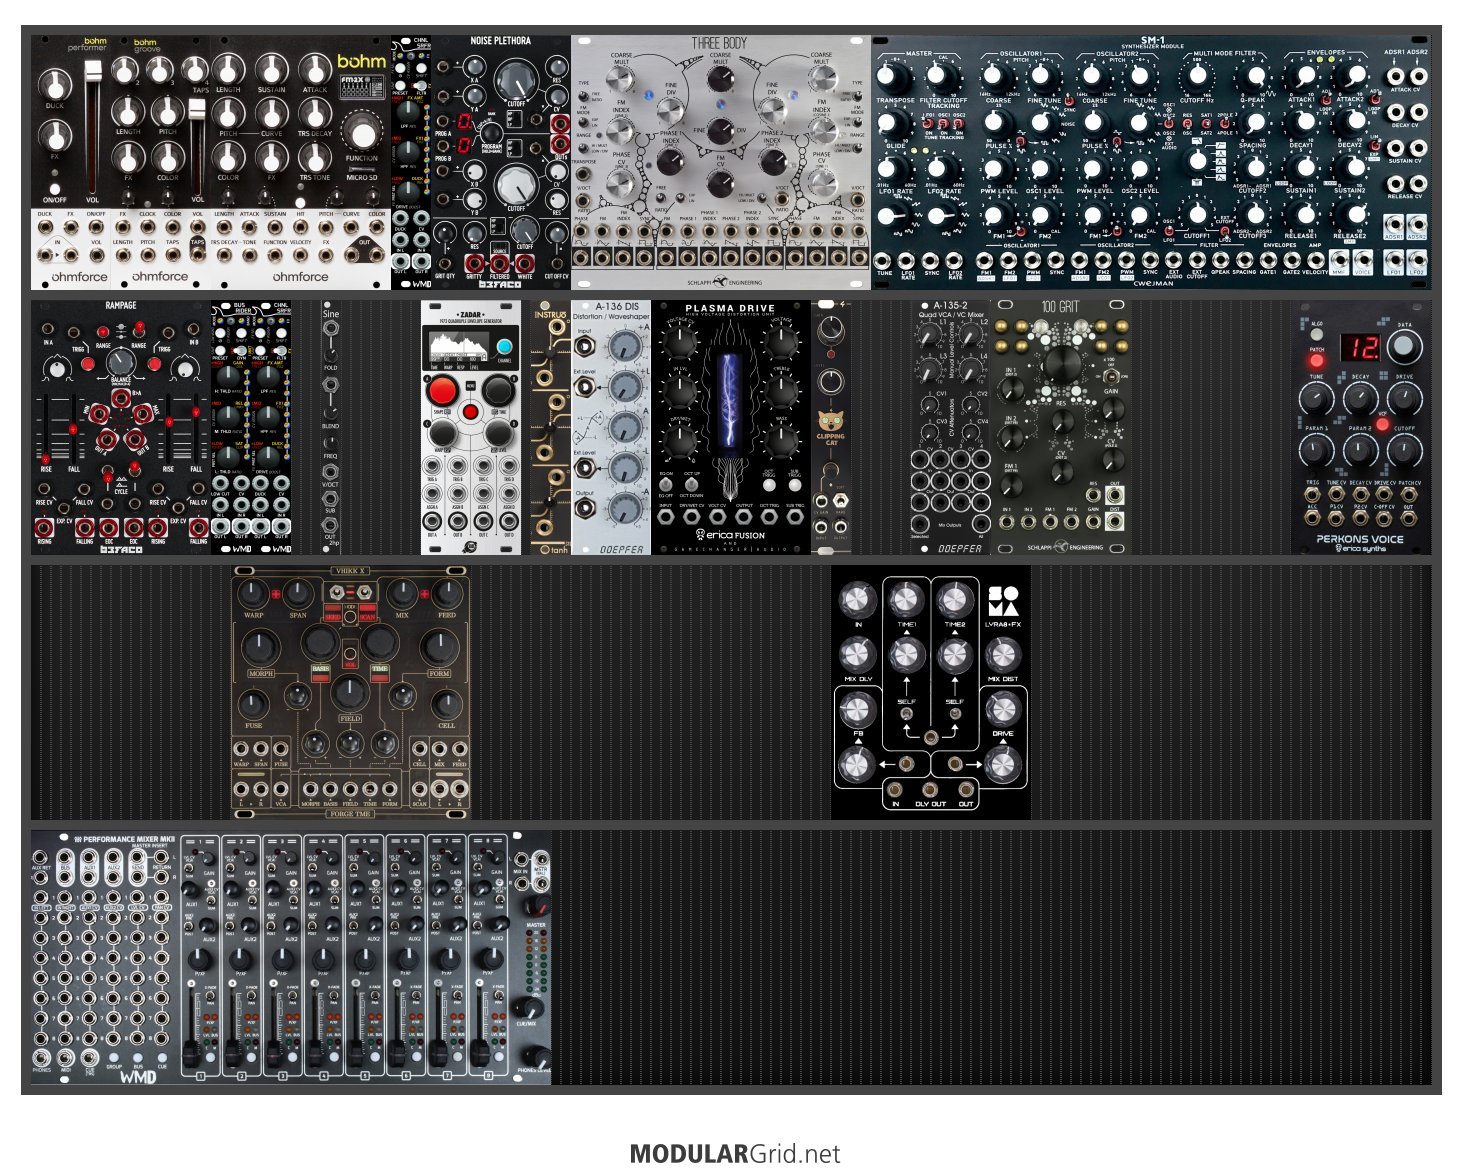Click the PHONES LEVEL knob on Performance Mixer
Image resolution: width=1472 pixels, height=1175 pixels.
535,1057
